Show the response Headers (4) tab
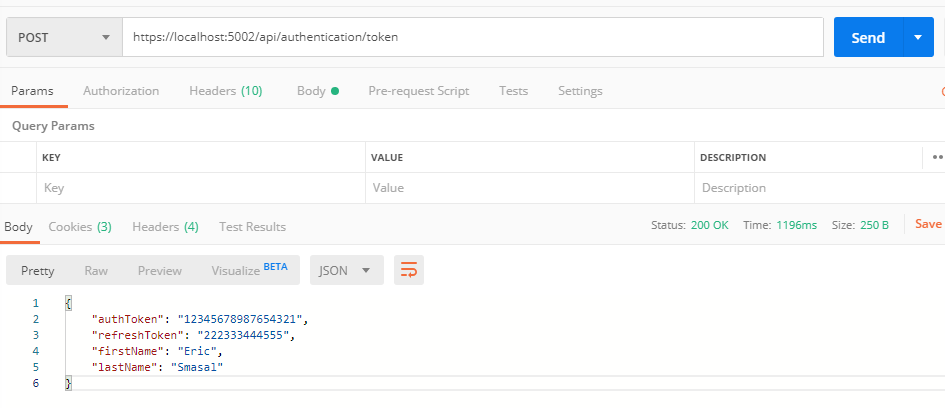 click(x=165, y=227)
